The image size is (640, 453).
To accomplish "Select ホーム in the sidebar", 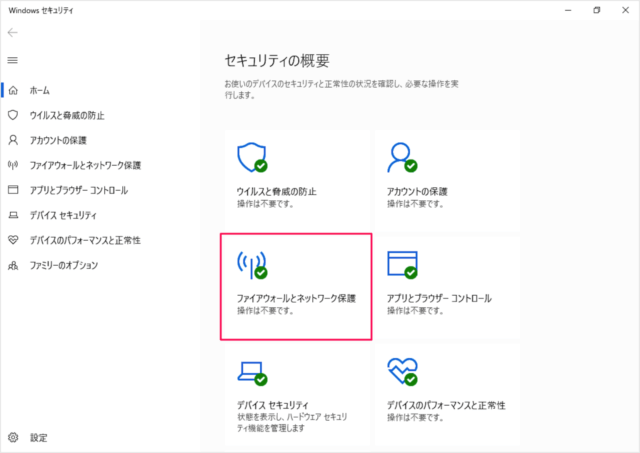I will click(x=40, y=91).
